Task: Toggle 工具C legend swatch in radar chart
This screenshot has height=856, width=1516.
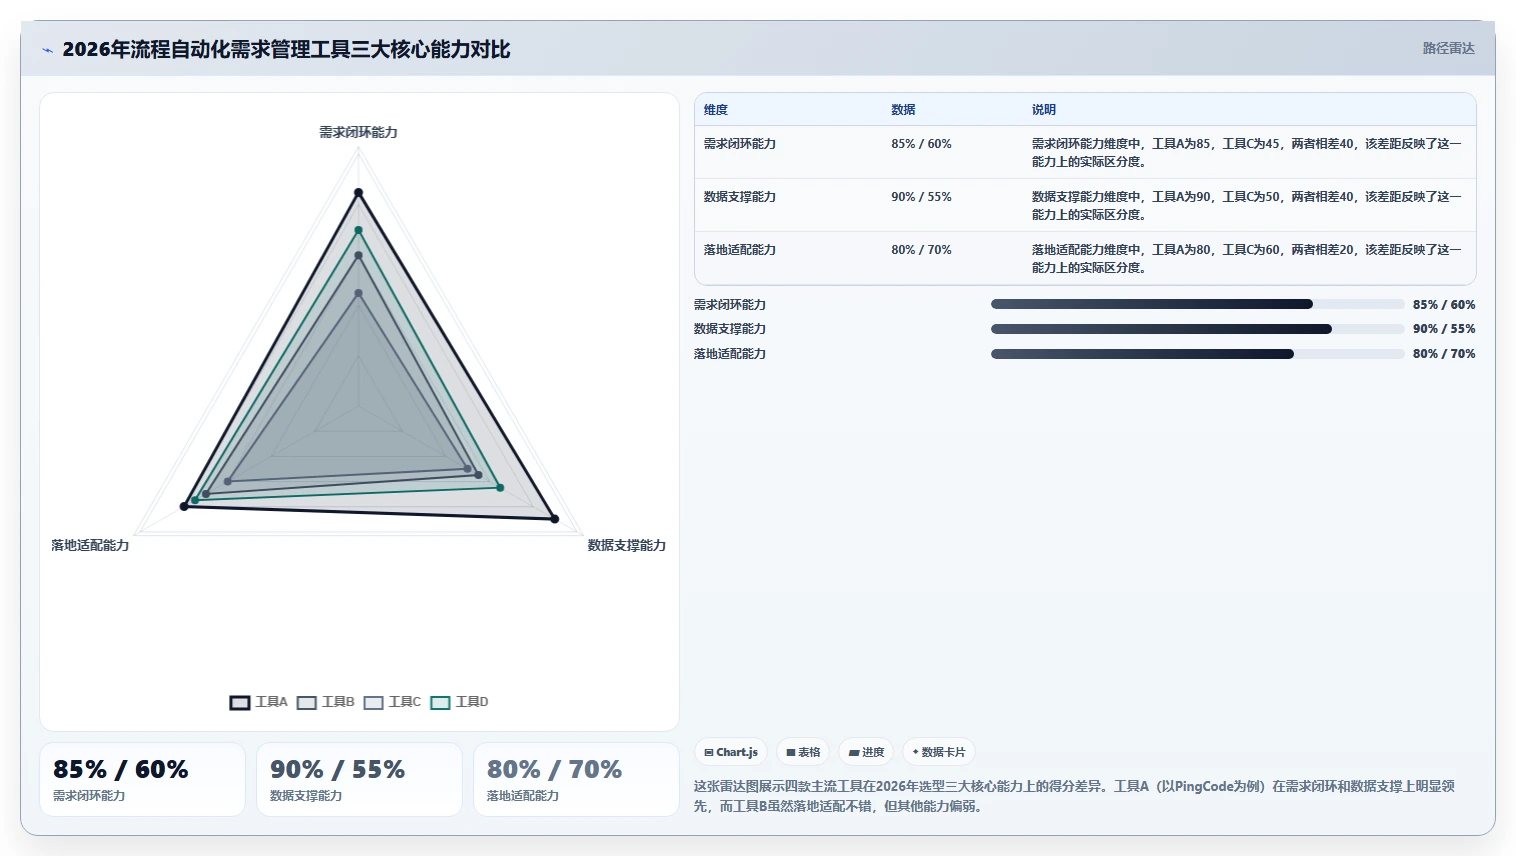Action: tap(374, 703)
